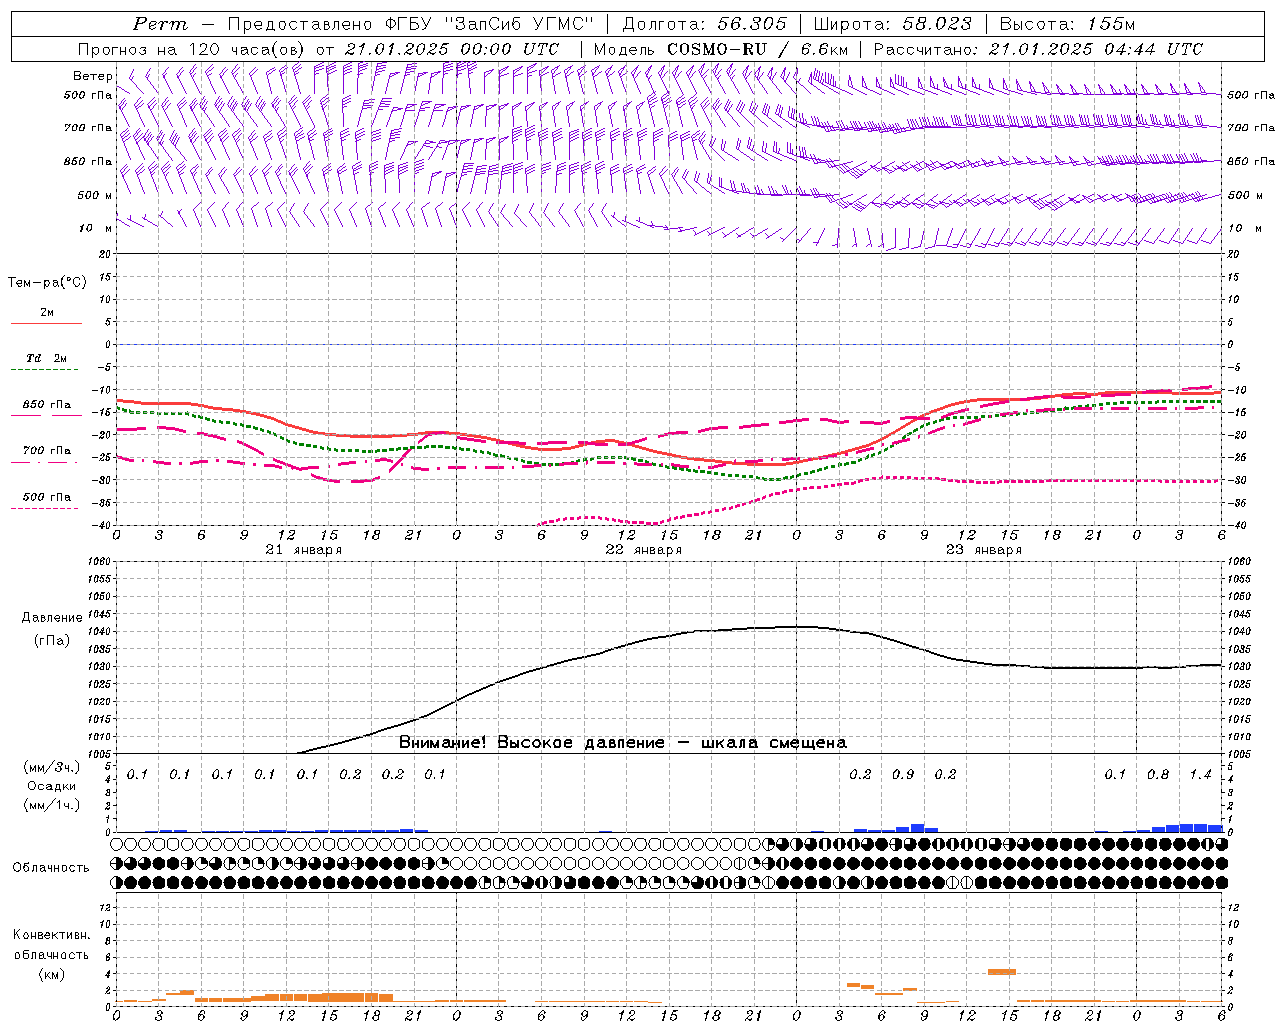The height and width of the screenshot is (1024, 1280).
Task: Click the "Td 2м" dew point legend entry
Action: 46,358
